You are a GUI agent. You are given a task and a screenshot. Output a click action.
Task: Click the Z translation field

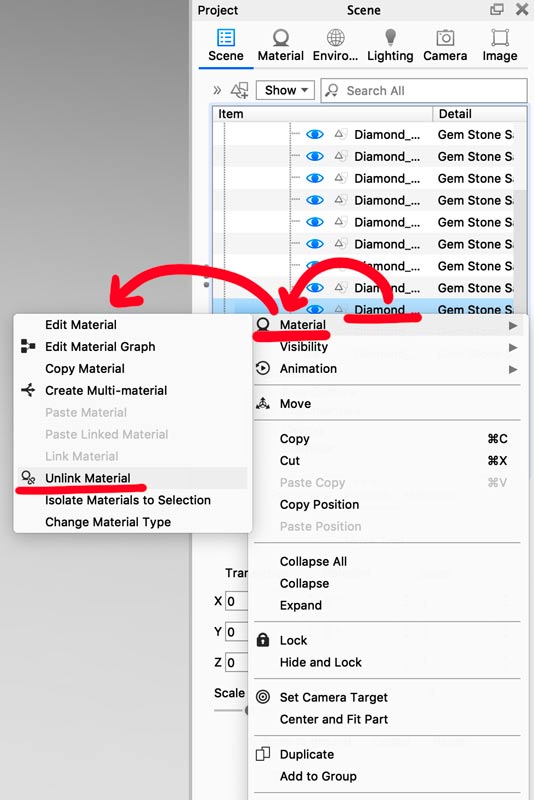click(x=237, y=662)
